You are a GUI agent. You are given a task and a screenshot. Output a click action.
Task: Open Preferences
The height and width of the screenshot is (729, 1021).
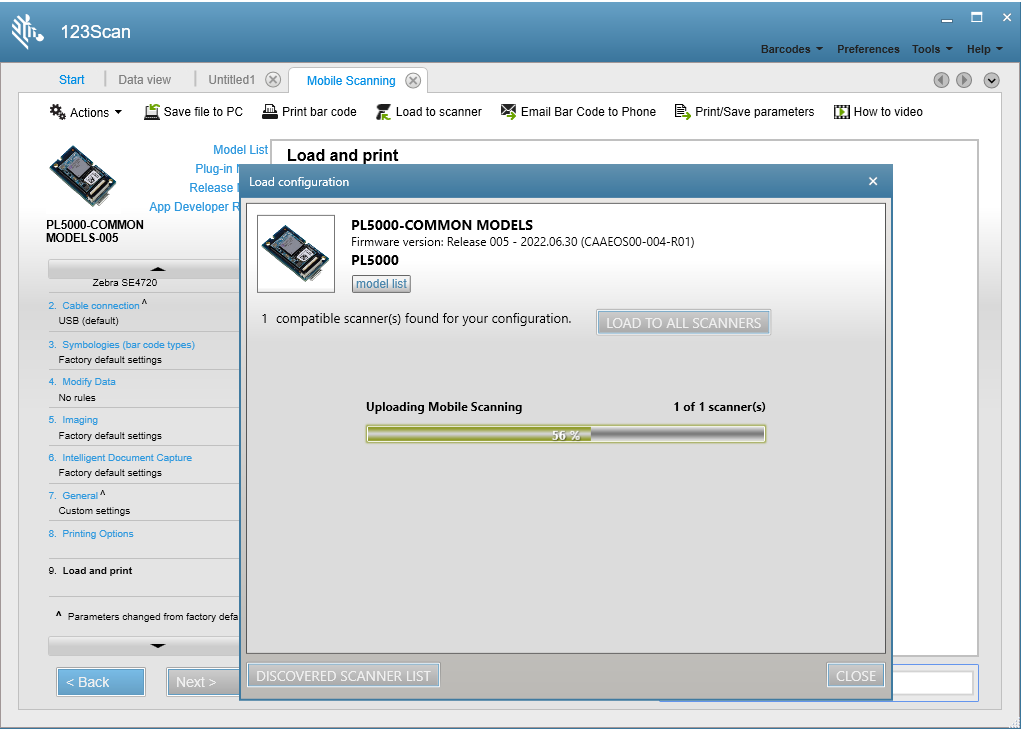click(868, 49)
